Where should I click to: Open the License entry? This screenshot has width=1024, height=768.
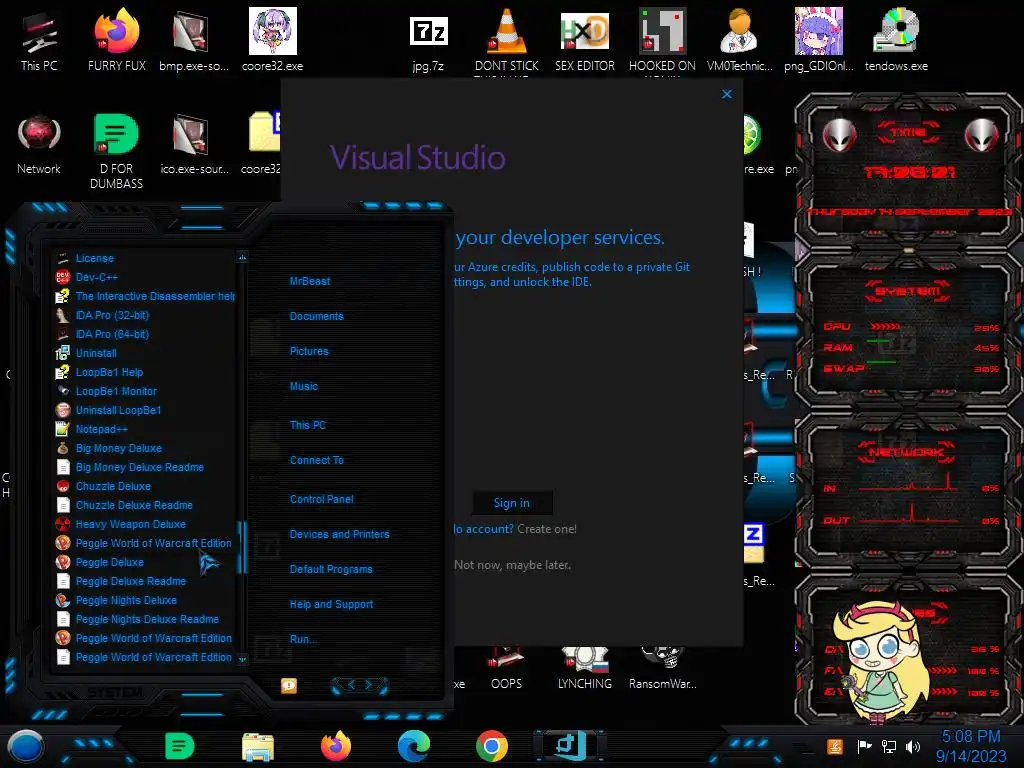[x=95, y=258]
